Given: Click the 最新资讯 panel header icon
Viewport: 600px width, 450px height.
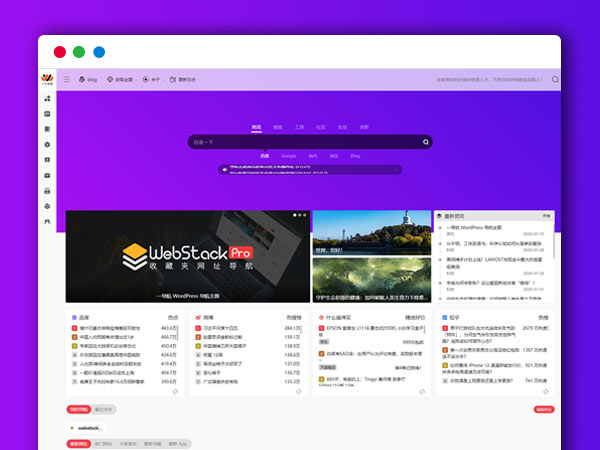Looking at the screenshot, I should [x=439, y=216].
